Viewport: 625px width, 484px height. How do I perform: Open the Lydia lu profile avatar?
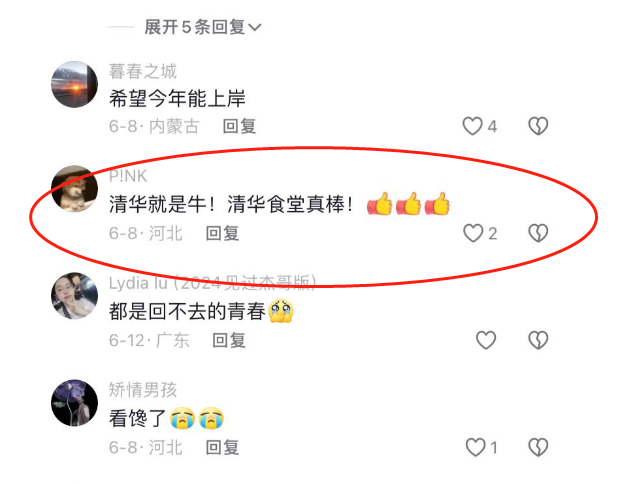coord(75,296)
